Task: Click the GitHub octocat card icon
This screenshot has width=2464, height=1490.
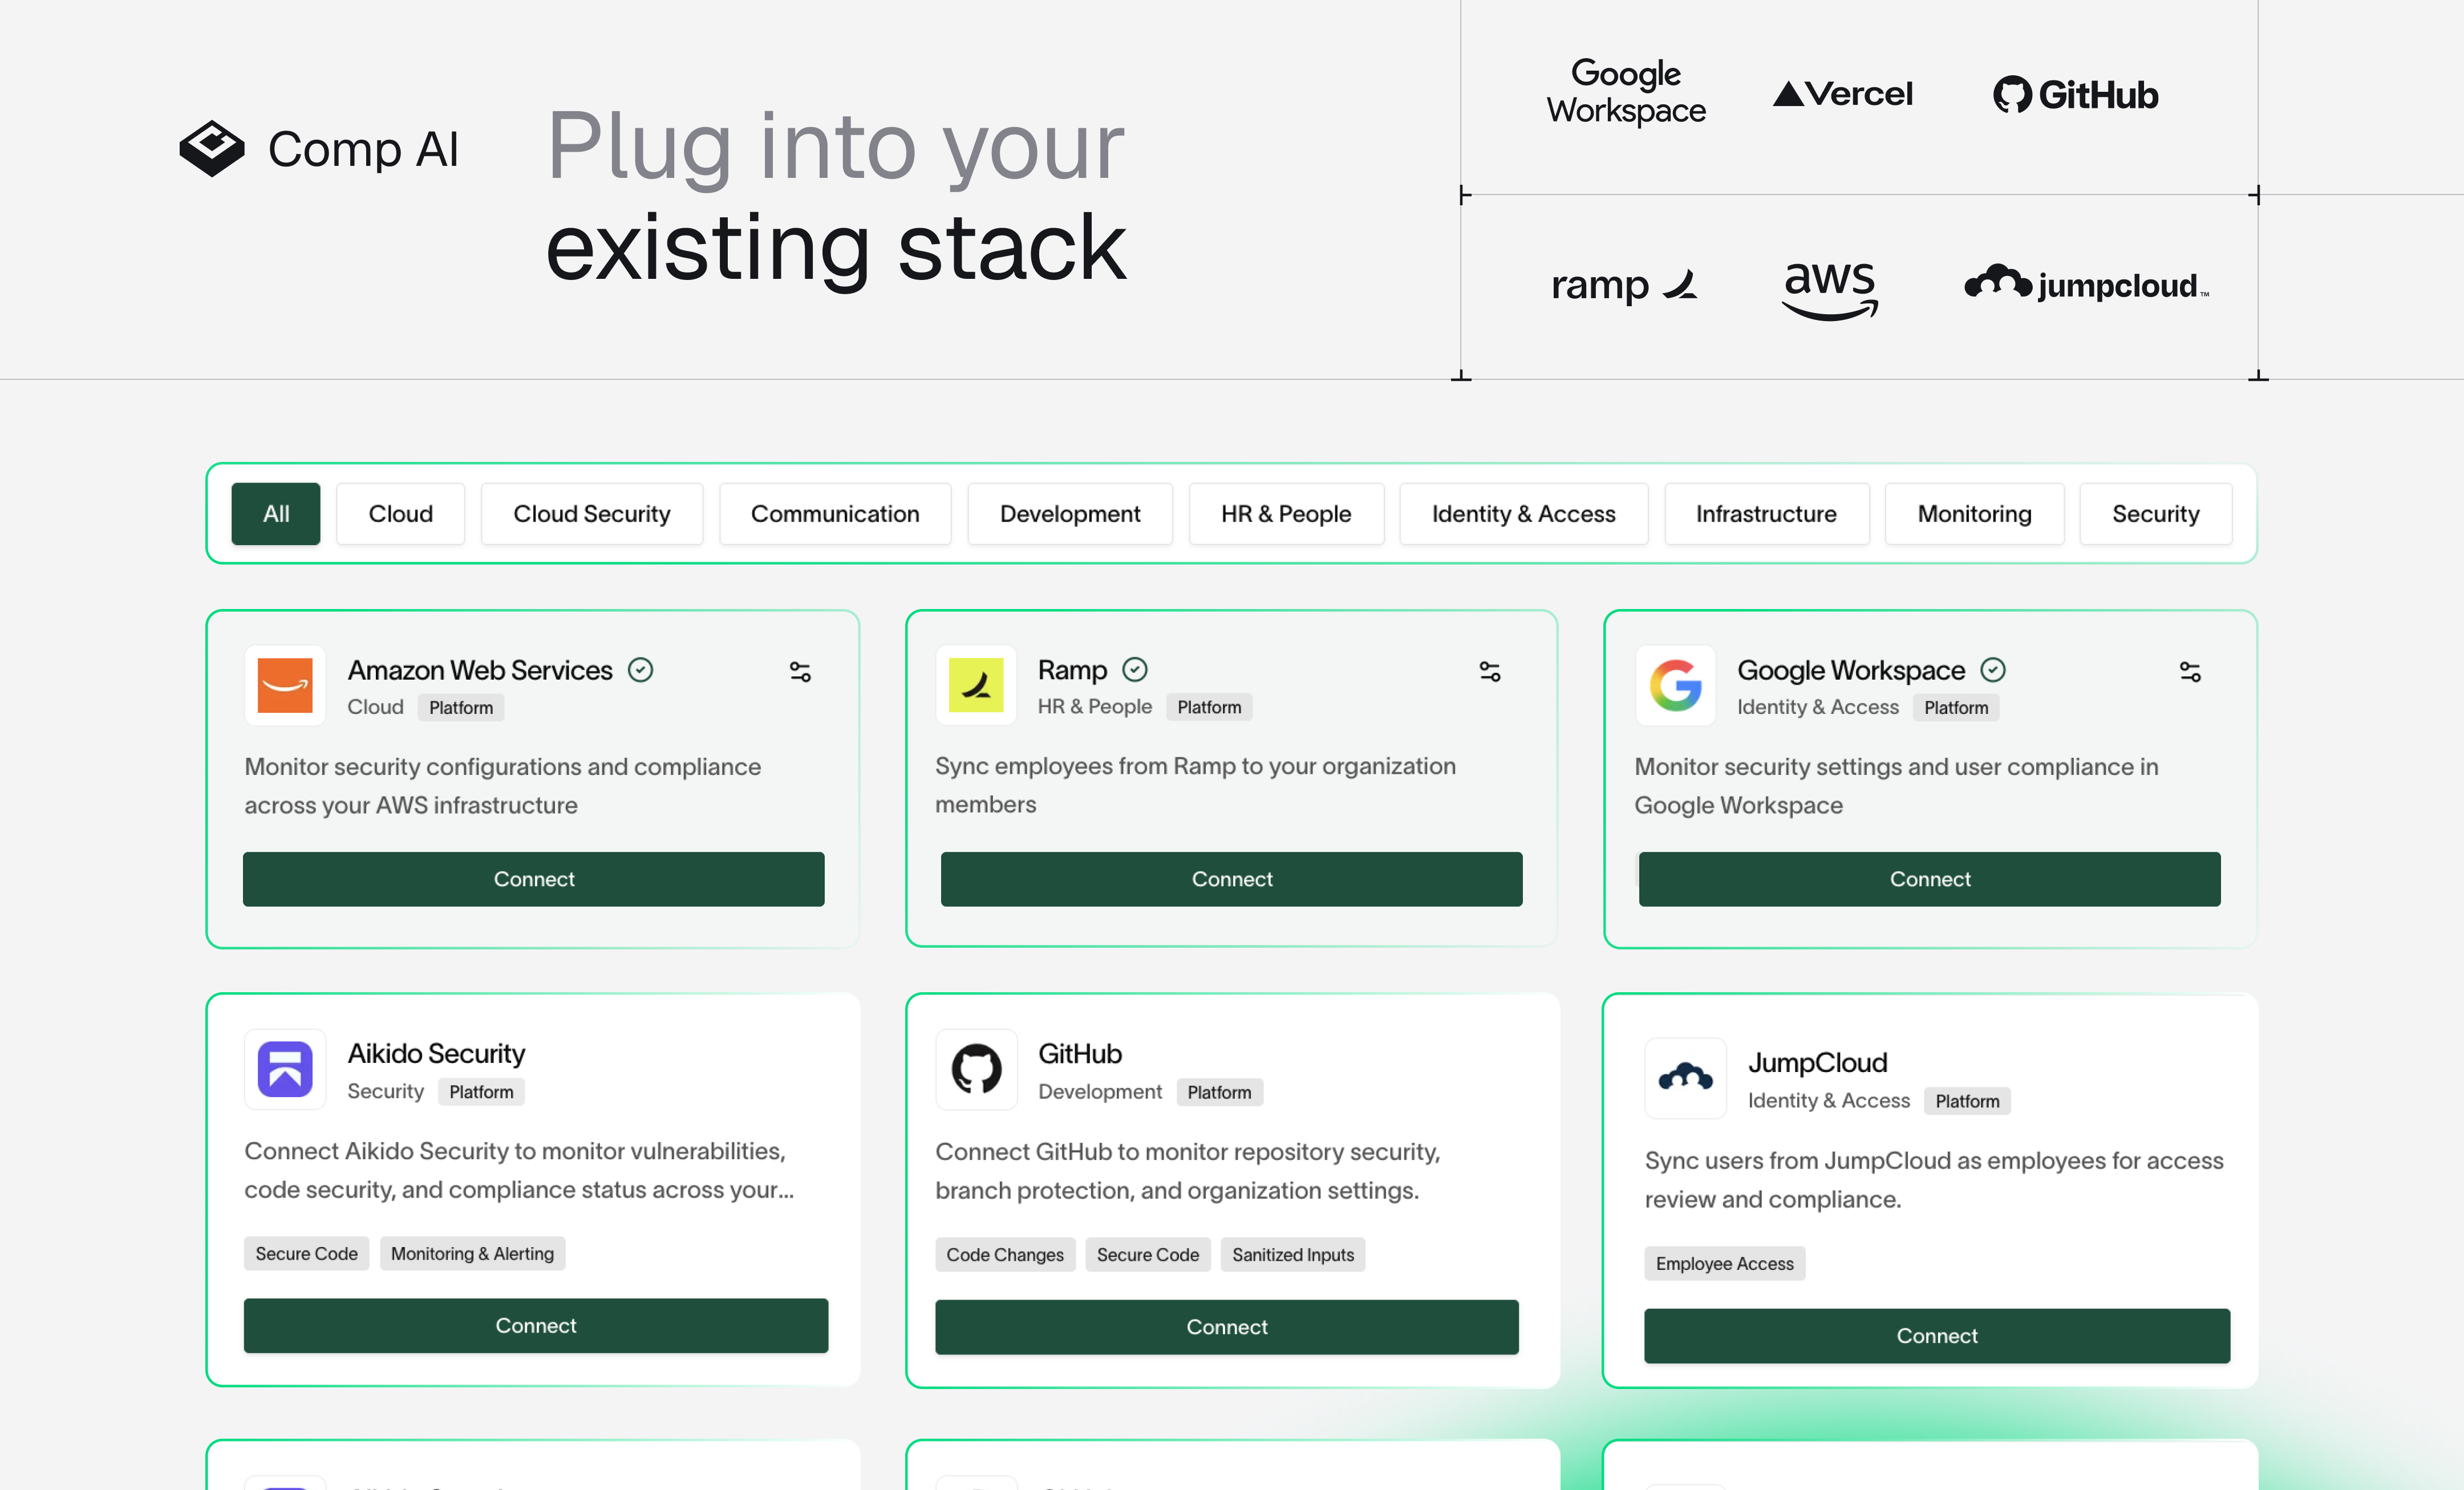Action: tap(976, 1069)
